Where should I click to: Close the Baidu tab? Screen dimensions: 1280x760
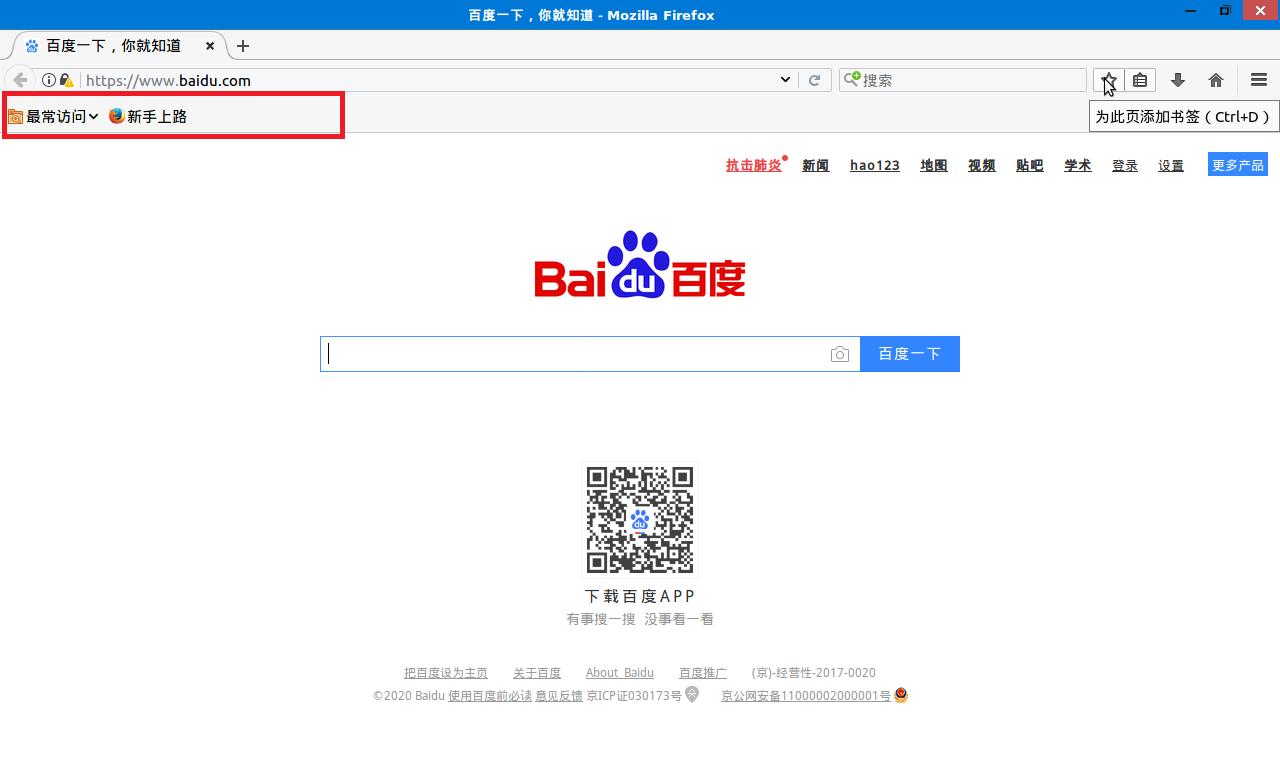[x=210, y=46]
